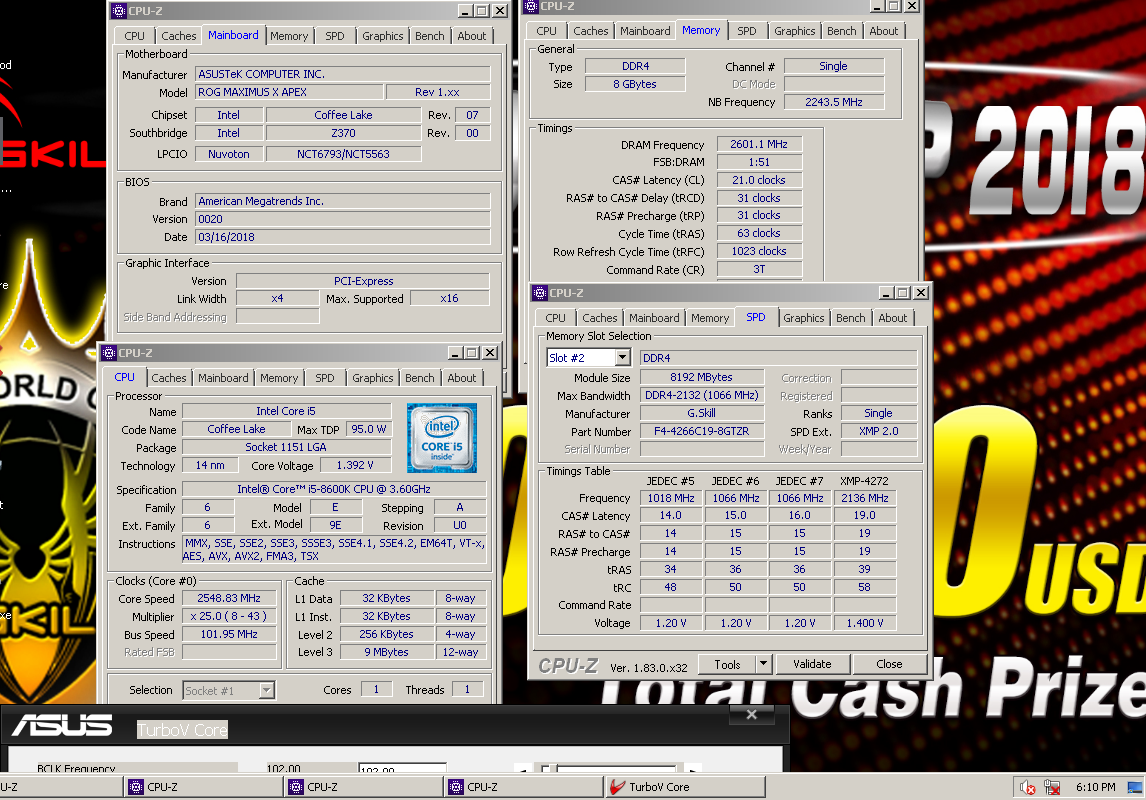Click the 'XMP 2.0' SPD Ext. value
Screen dimensions: 1146x800
pos(879,431)
